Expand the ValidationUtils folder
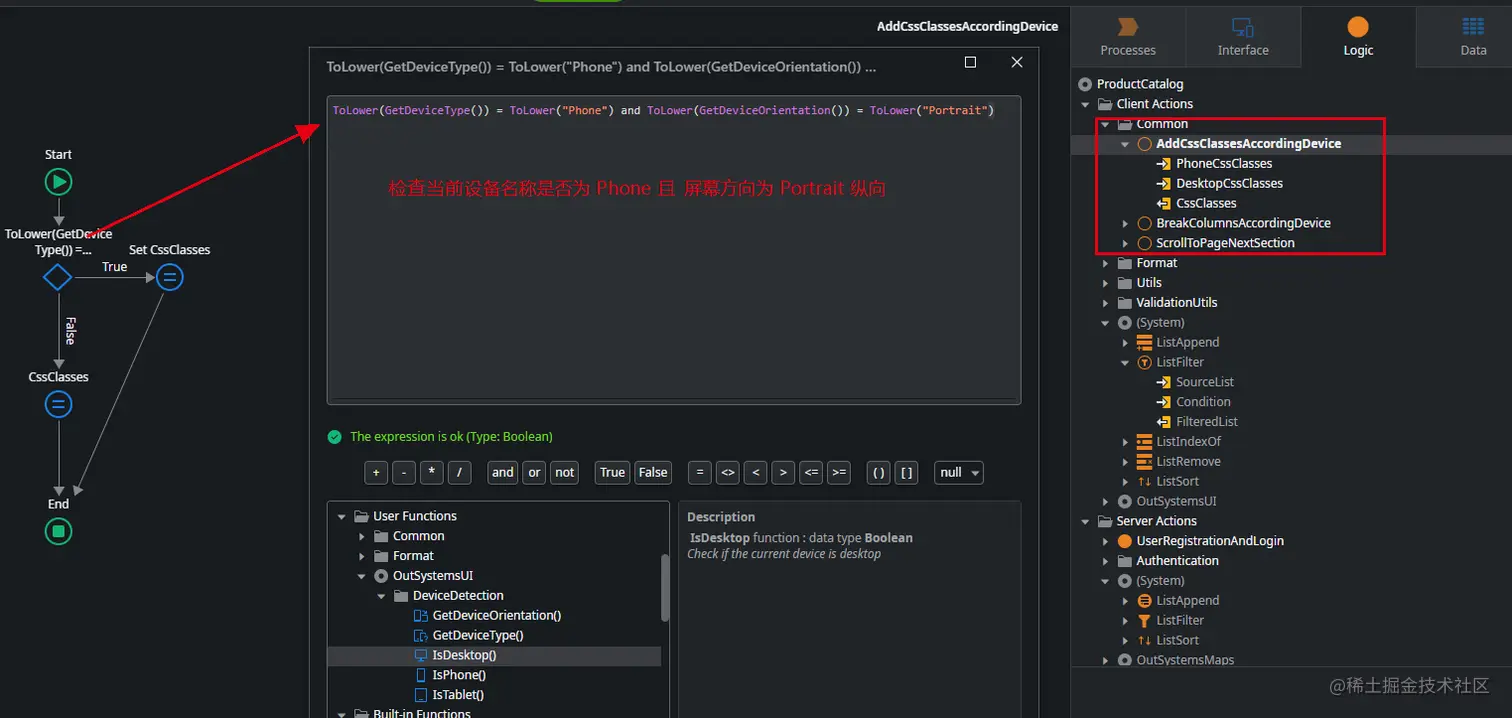The image size is (1512, 718). [1105, 302]
